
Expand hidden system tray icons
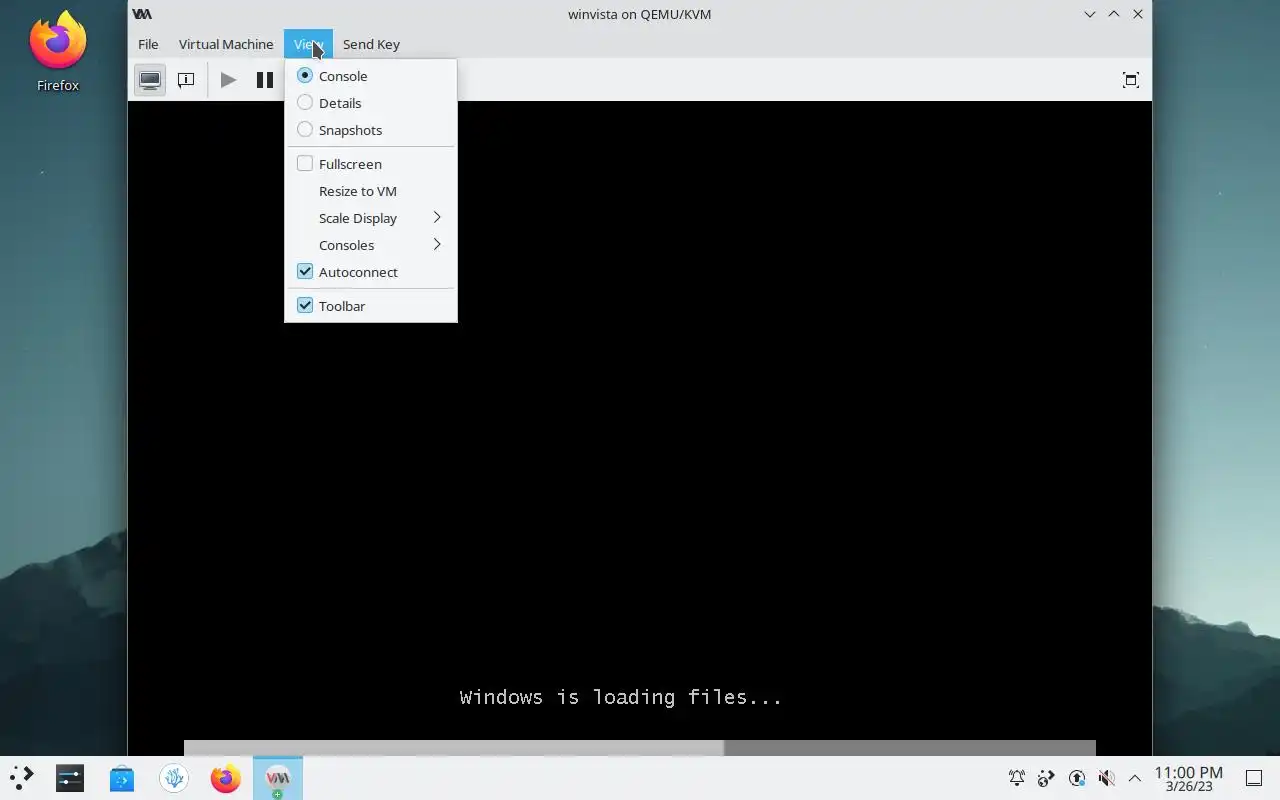coord(1135,778)
